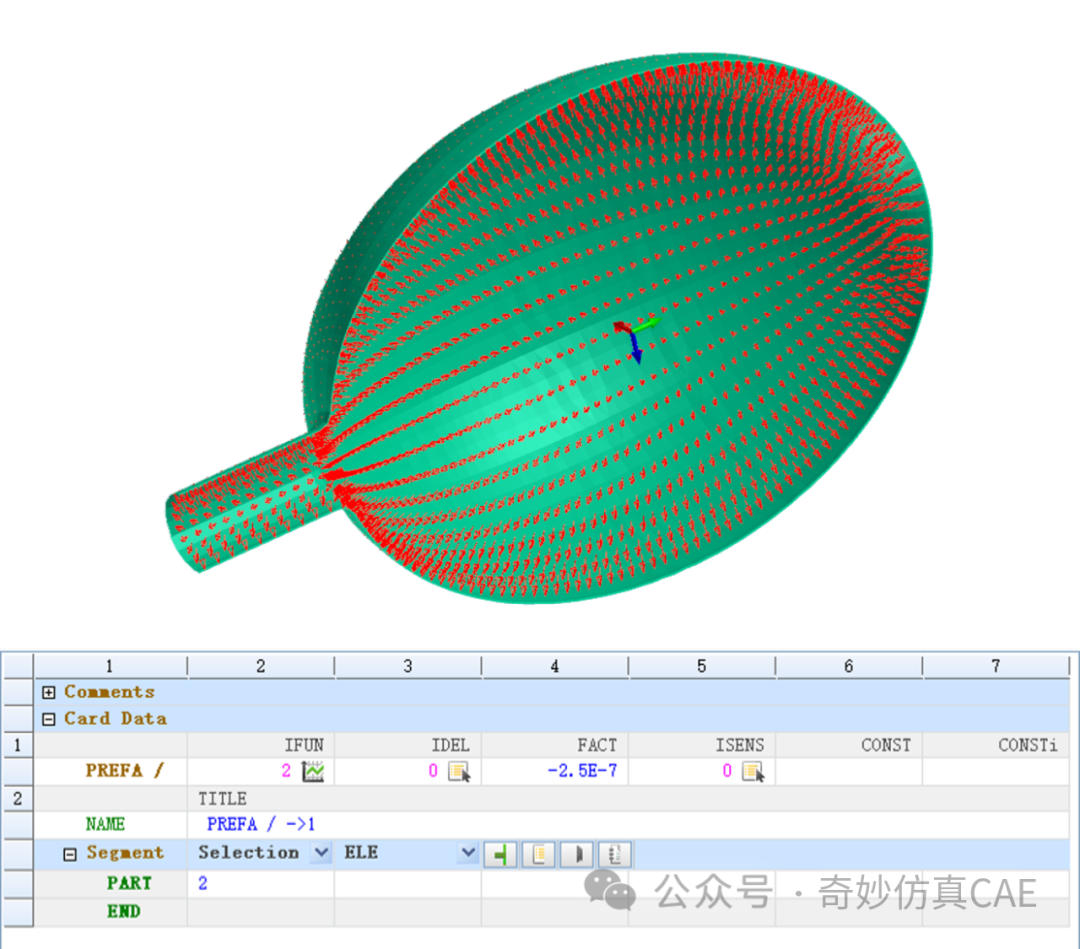Screen dimensions: 1080x949
Task: Edit the ISENS value 0
Action: point(727,771)
